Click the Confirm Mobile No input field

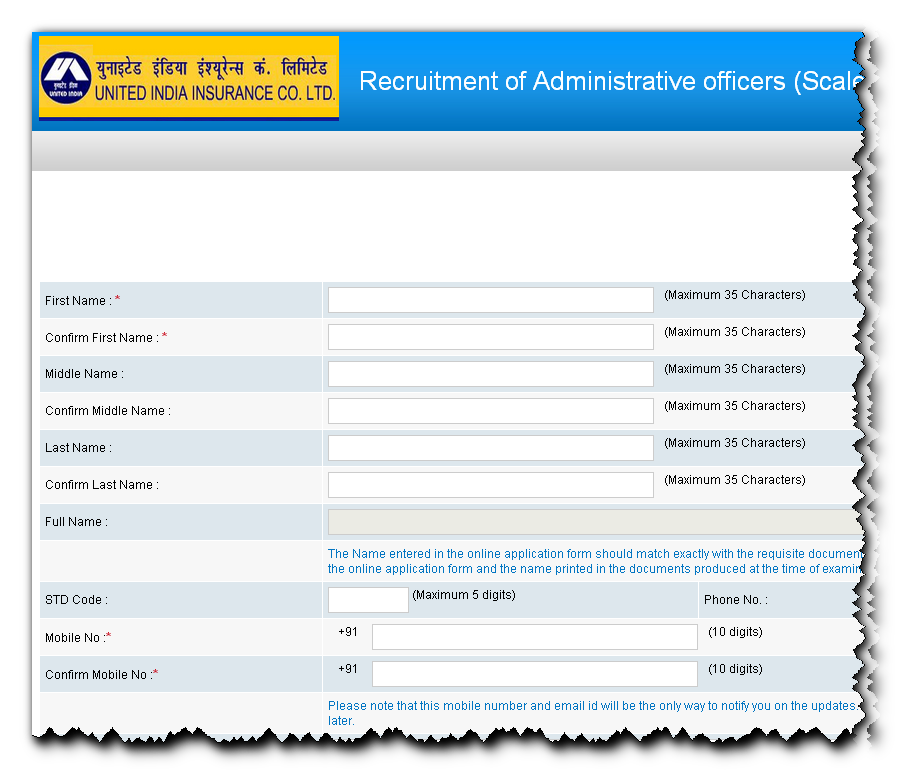533,673
